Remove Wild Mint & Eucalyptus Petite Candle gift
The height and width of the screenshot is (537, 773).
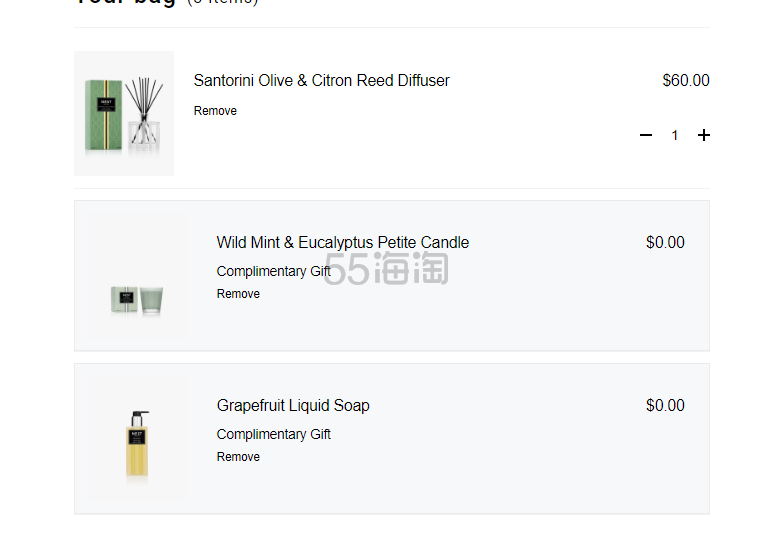(x=238, y=294)
